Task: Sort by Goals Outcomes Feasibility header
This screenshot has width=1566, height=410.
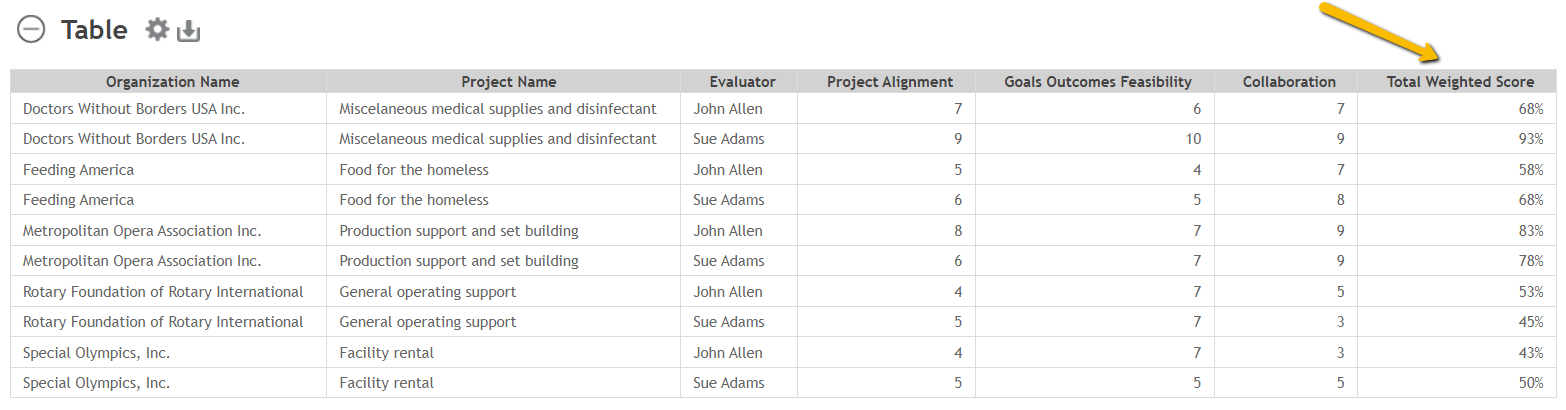Action: [1098, 82]
